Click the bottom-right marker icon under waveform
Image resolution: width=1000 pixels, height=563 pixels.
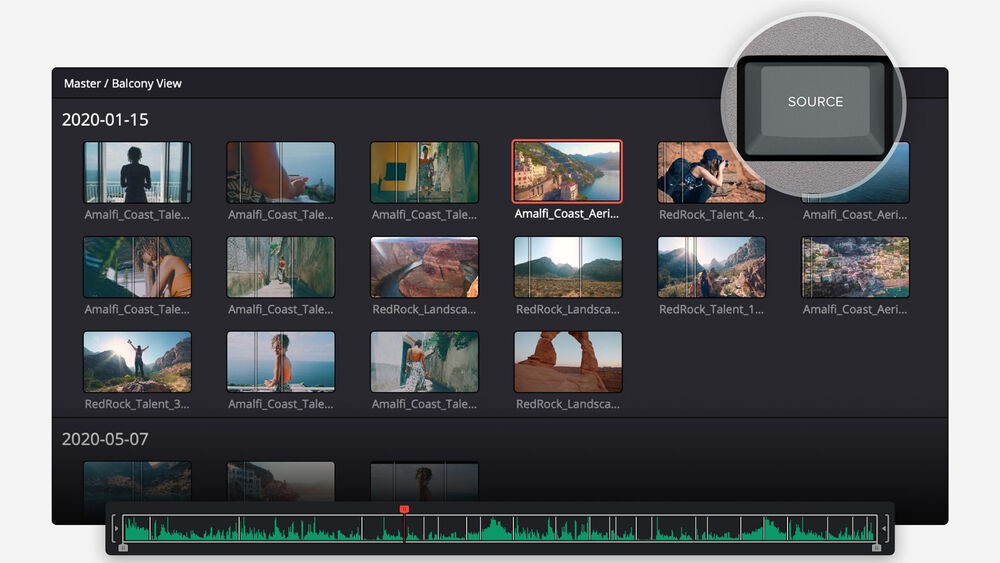876,547
